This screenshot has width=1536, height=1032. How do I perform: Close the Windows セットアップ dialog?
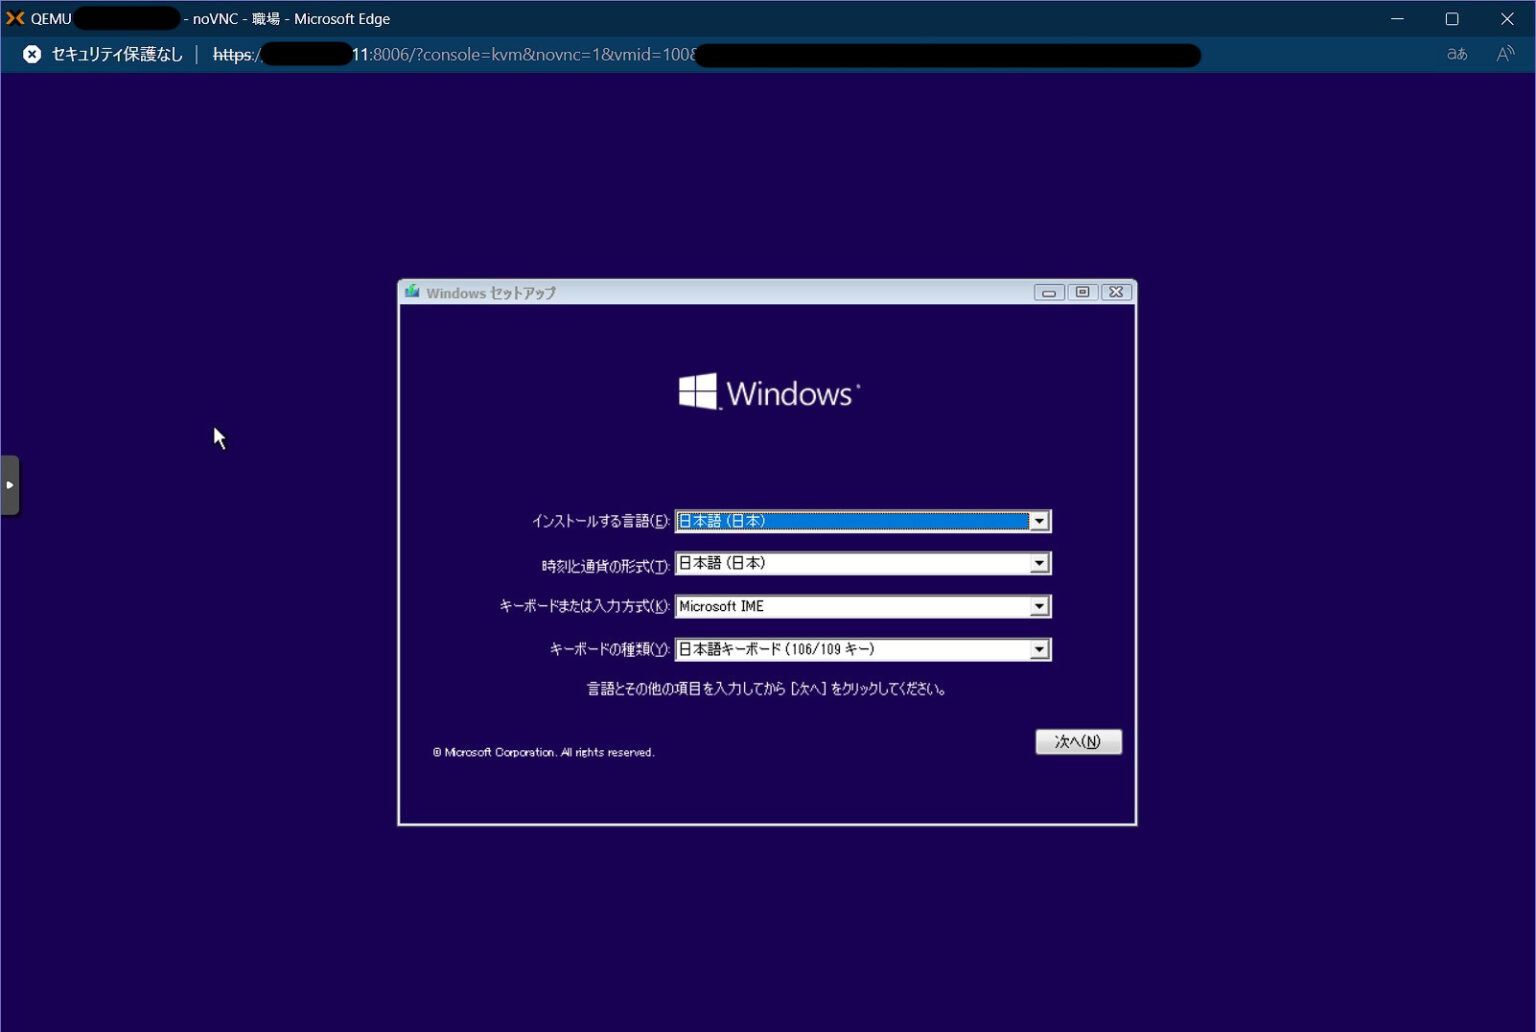1116,292
